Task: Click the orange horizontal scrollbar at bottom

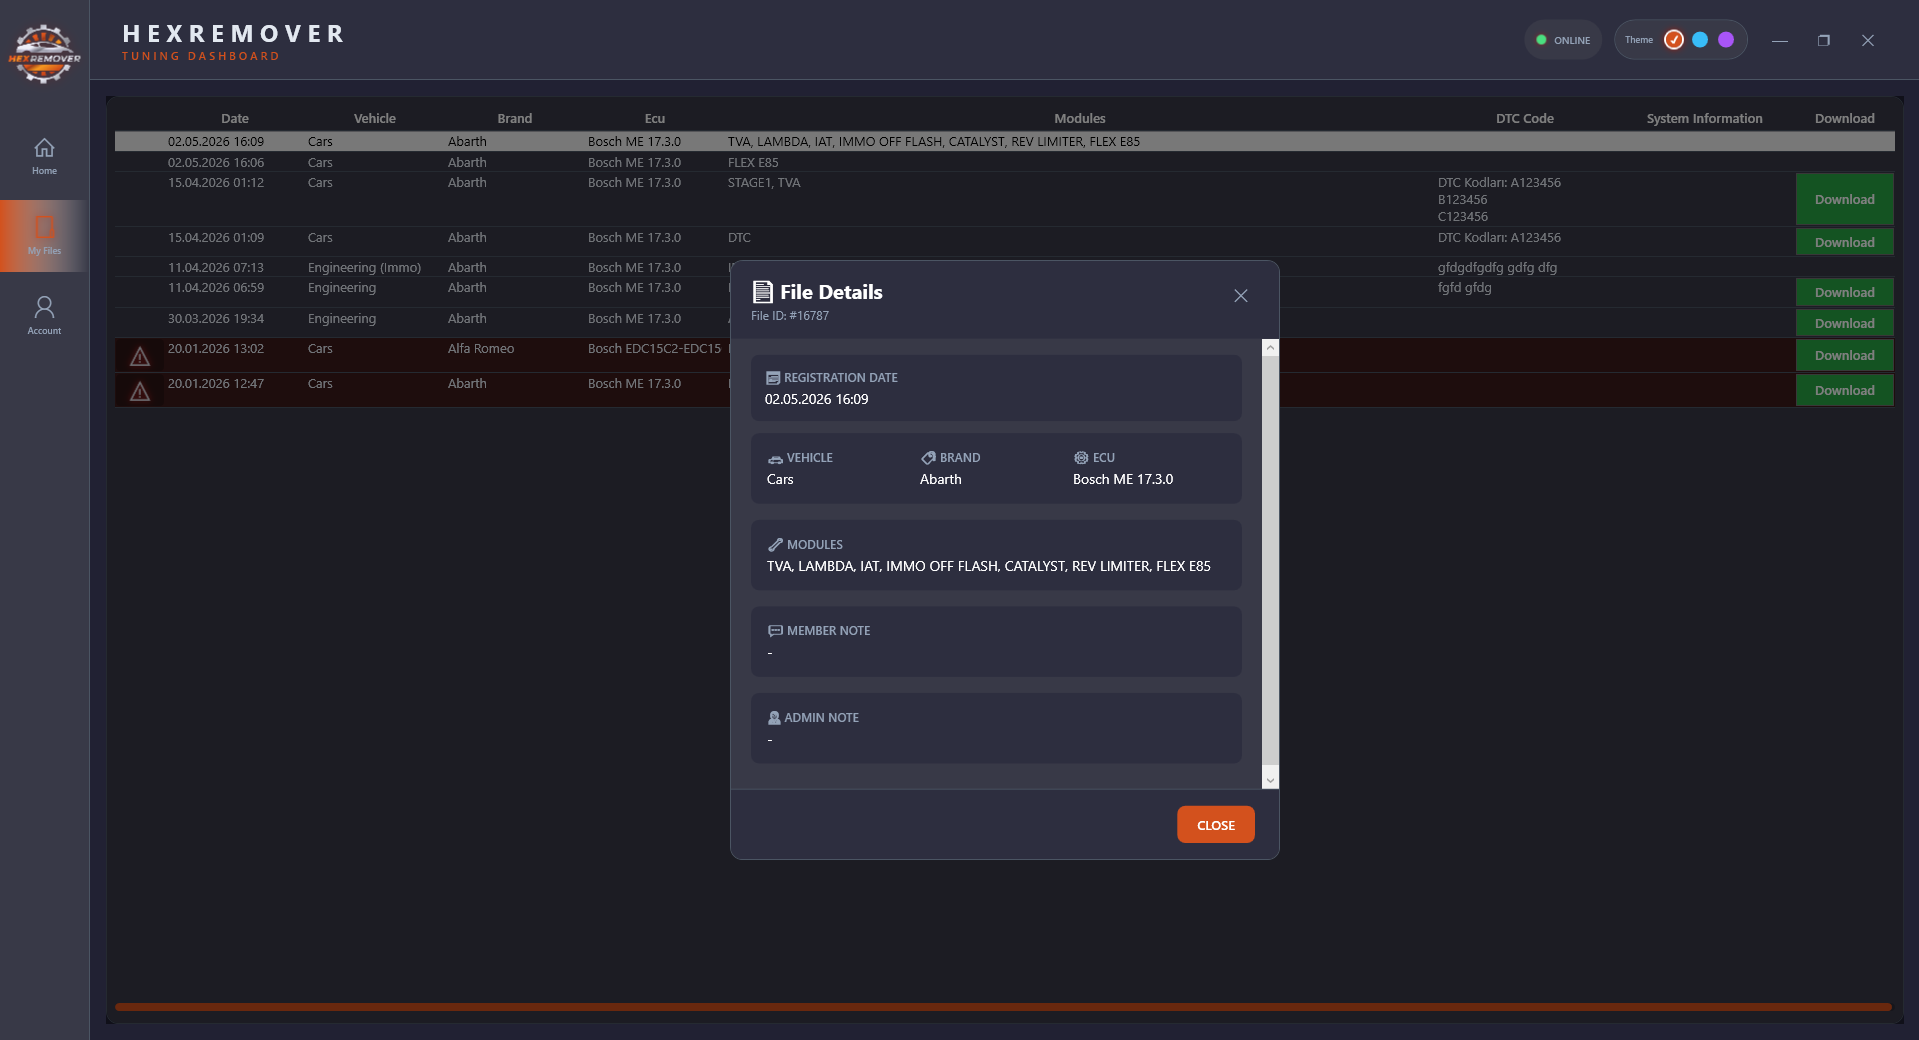Action: [1003, 1007]
